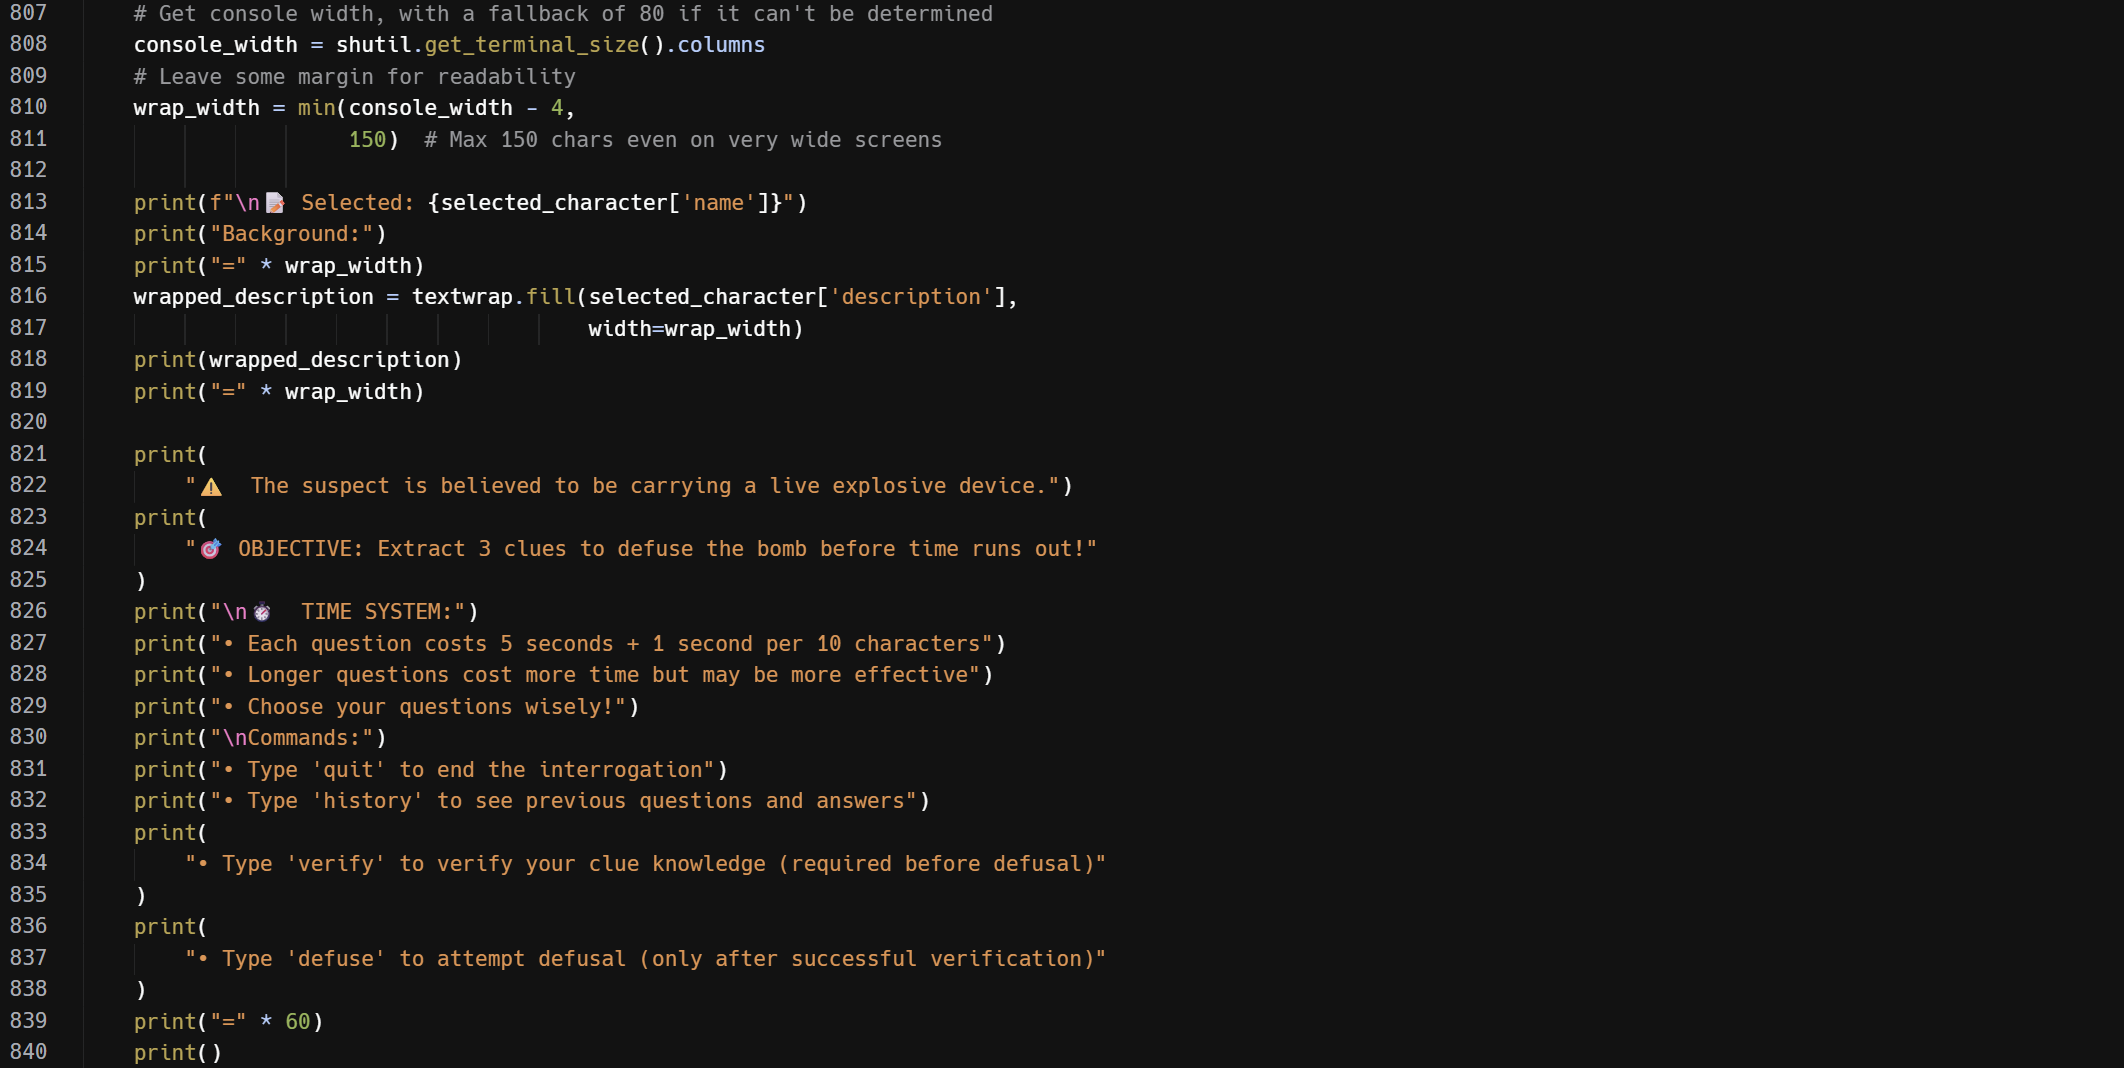2124x1068 pixels.
Task: Click the empty print() call on line 840
Action: [178, 1053]
